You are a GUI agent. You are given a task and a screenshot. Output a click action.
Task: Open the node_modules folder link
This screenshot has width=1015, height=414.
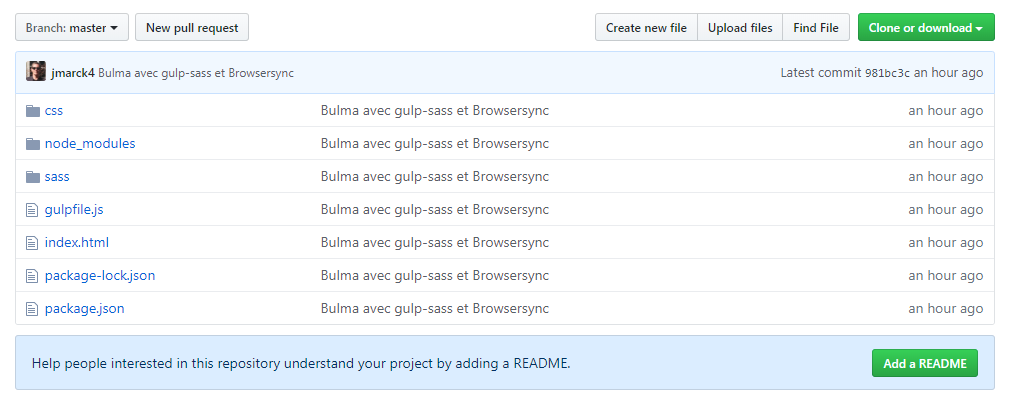90,144
